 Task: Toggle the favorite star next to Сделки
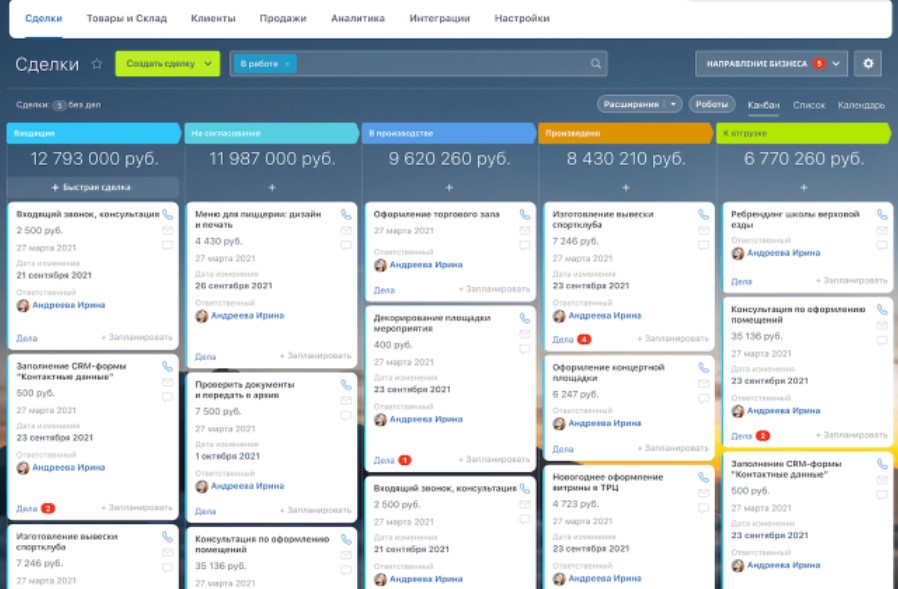pyautogui.click(x=97, y=64)
